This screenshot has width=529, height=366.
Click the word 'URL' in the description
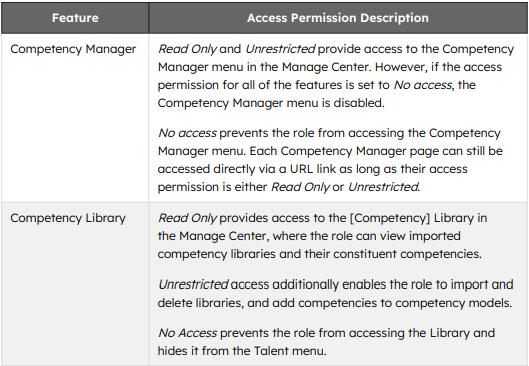tap(301, 169)
